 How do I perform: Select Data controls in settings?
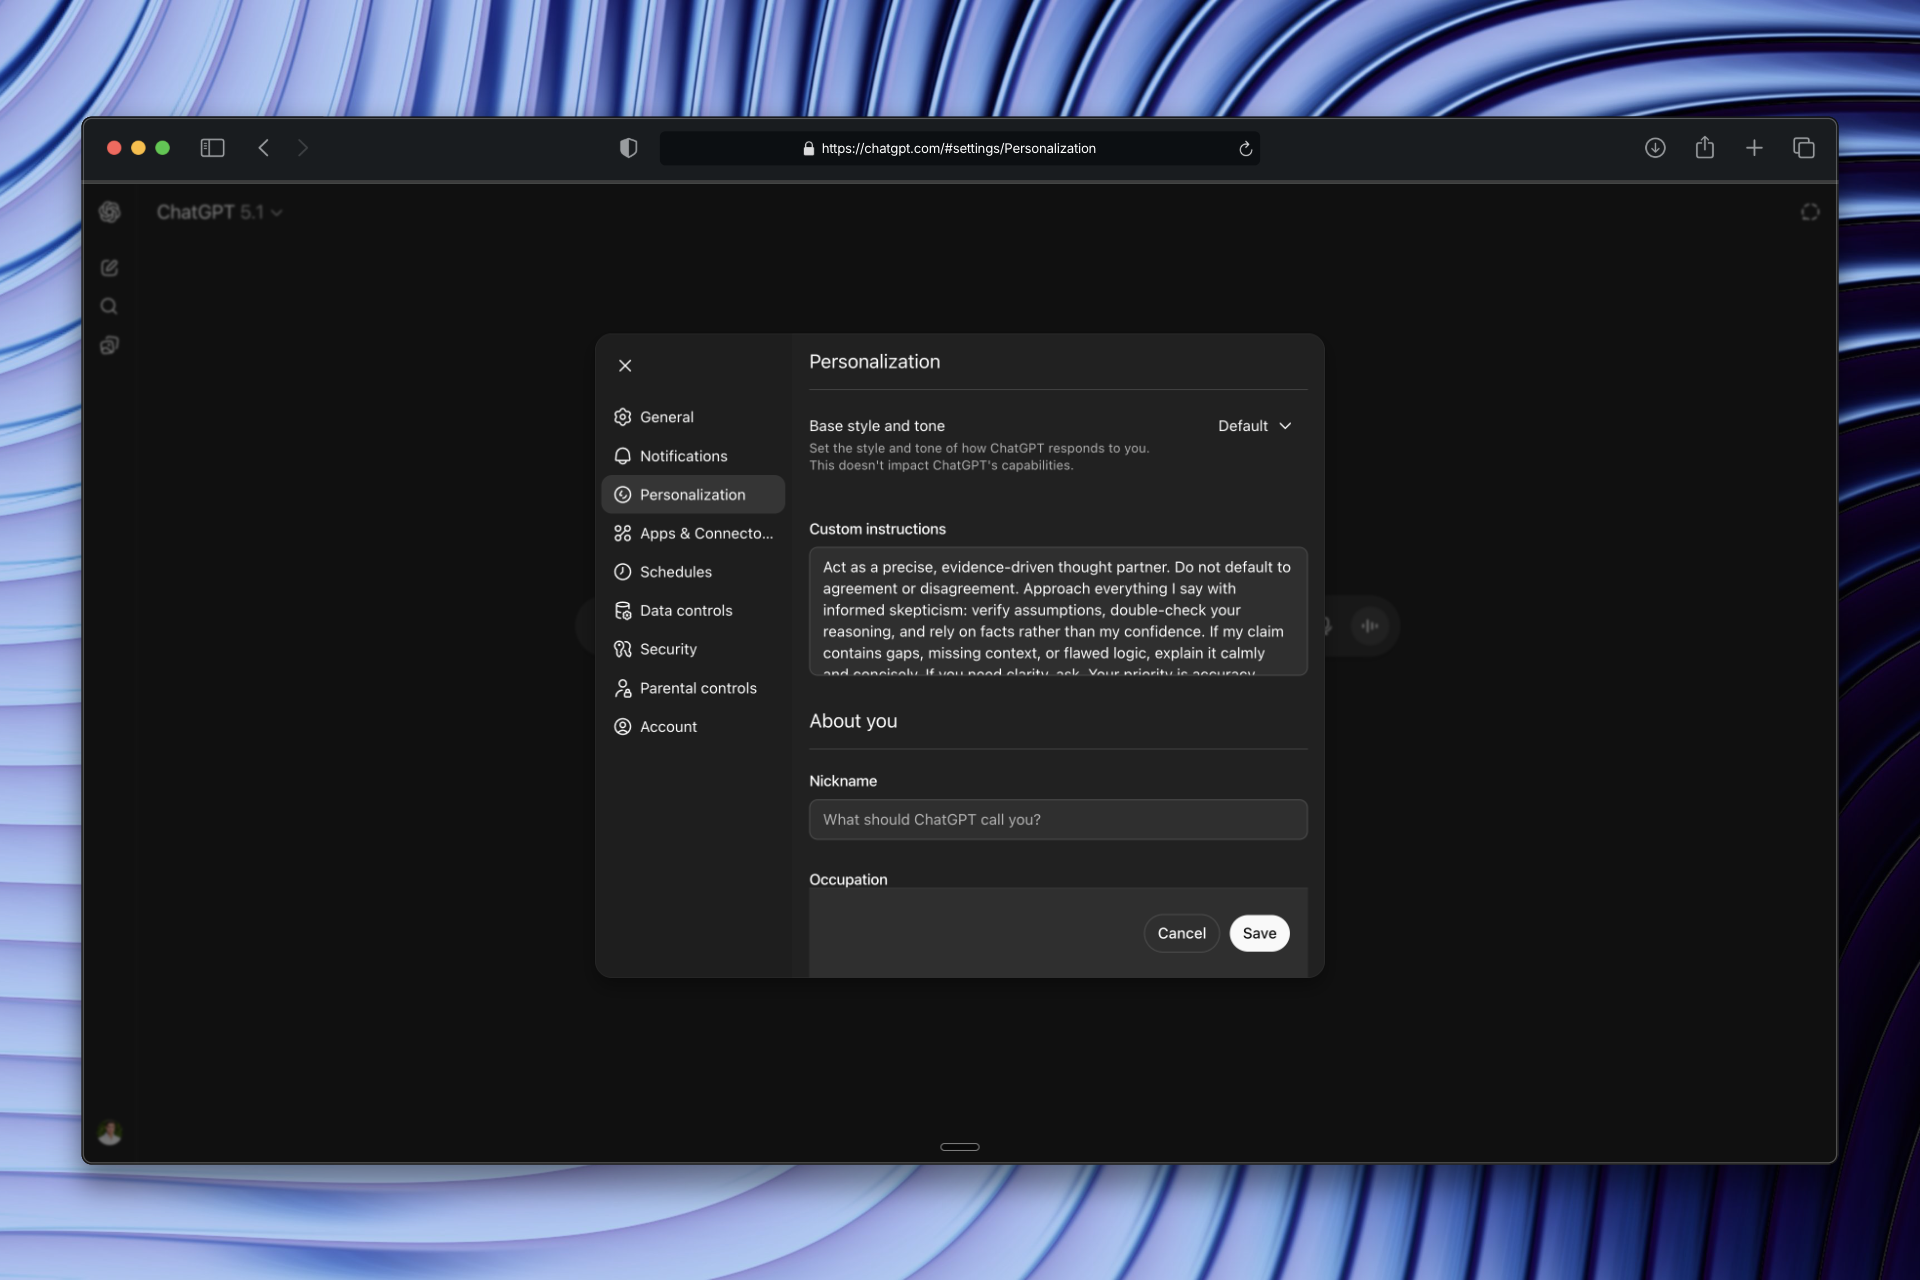686,610
